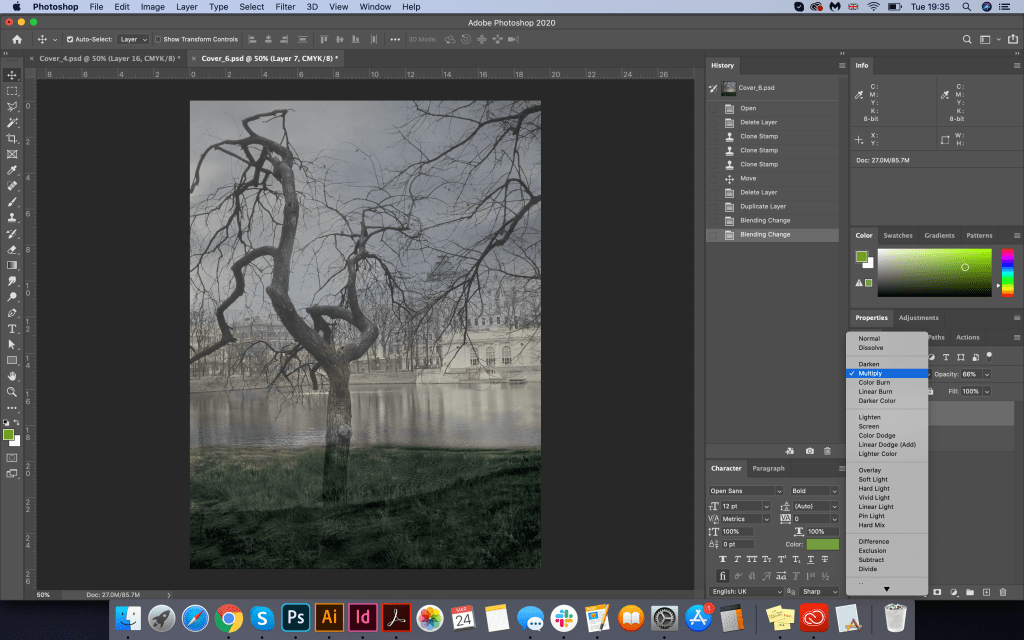The width and height of the screenshot is (1024, 640).
Task: Expand the layer Opacity dropdown
Action: (987, 374)
